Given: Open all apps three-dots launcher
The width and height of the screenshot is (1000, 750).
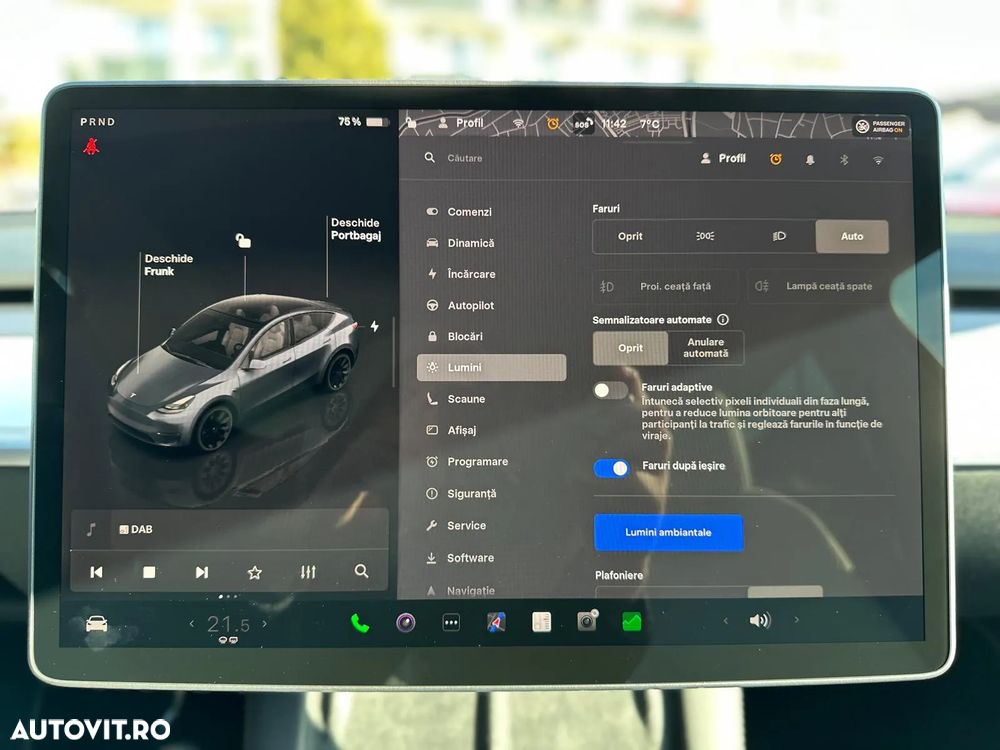Looking at the screenshot, I should pyautogui.click(x=451, y=622).
